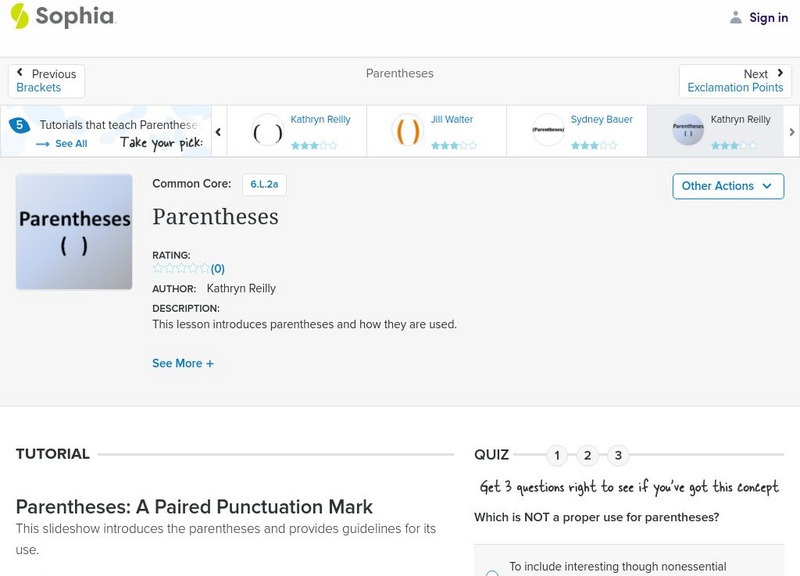
Task: Expand description with See More +
Action: pos(183,364)
